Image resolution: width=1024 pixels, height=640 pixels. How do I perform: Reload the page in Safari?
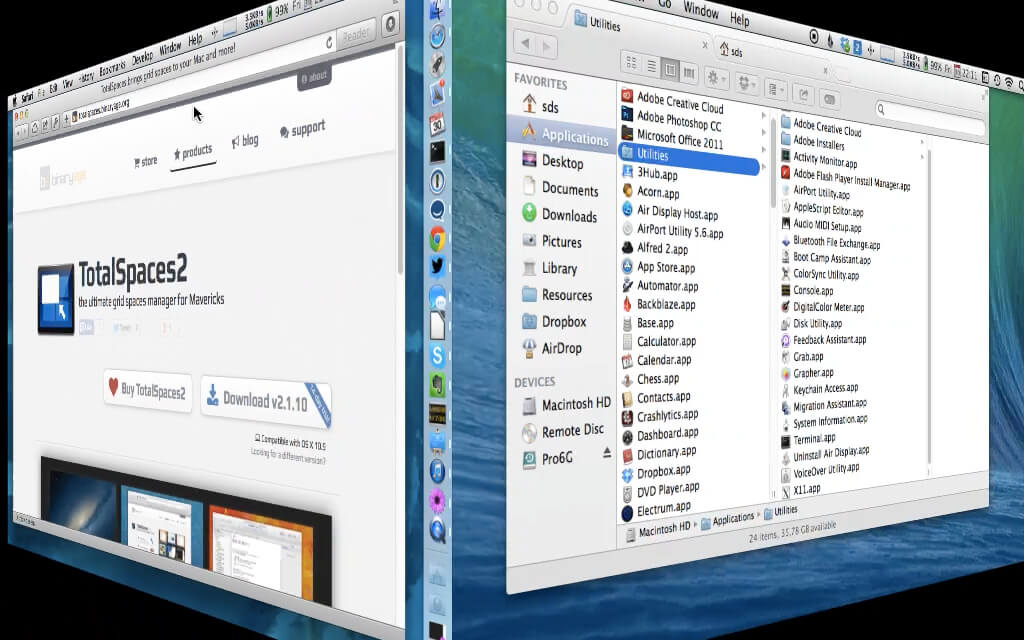point(328,43)
